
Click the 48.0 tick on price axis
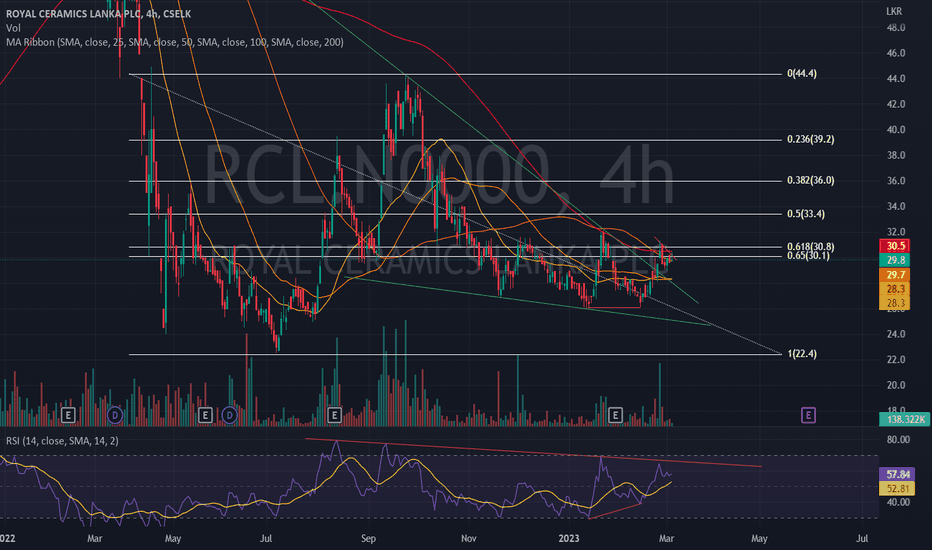point(895,27)
